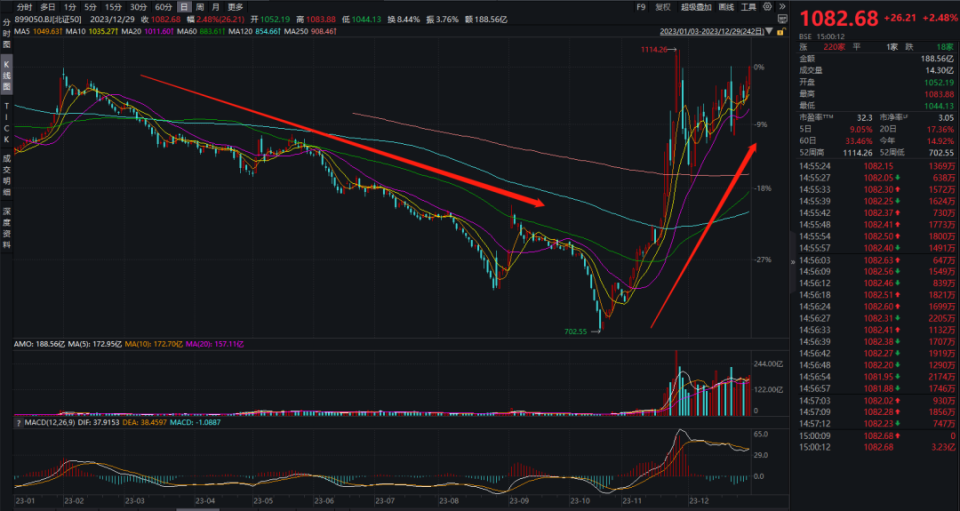Open the 分时图 sidebar tab

click(x=6, y=34)
